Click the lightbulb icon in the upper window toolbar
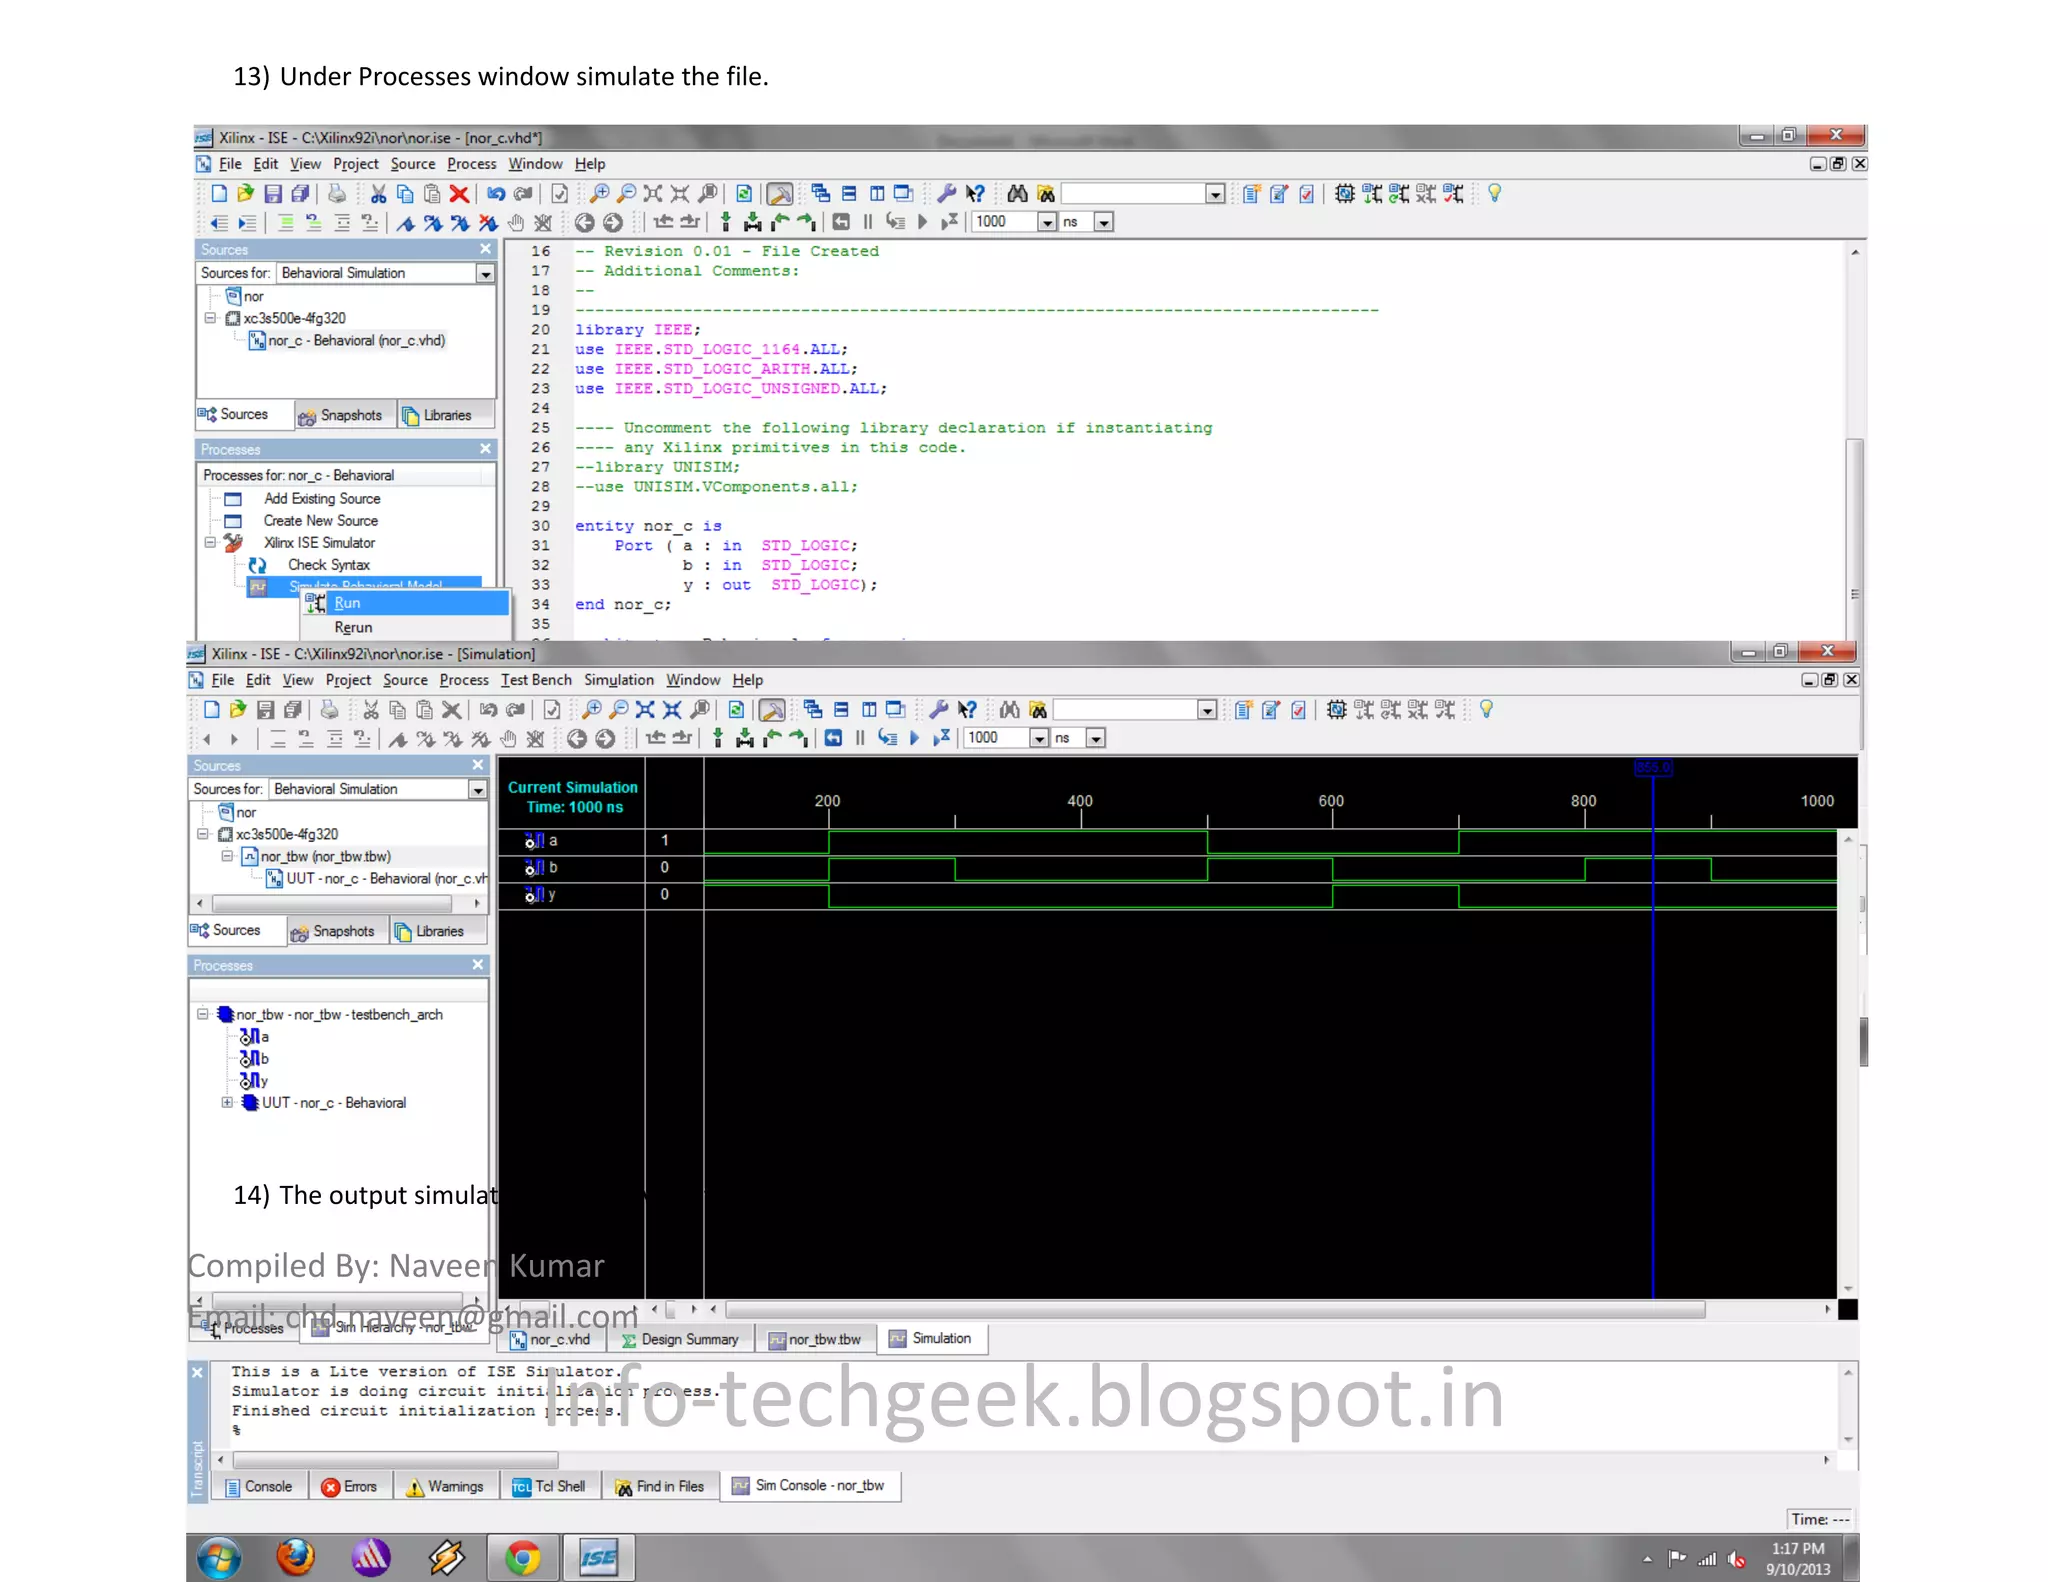This screenshot has width=2048, height=1582. (x=1494, y=193)
